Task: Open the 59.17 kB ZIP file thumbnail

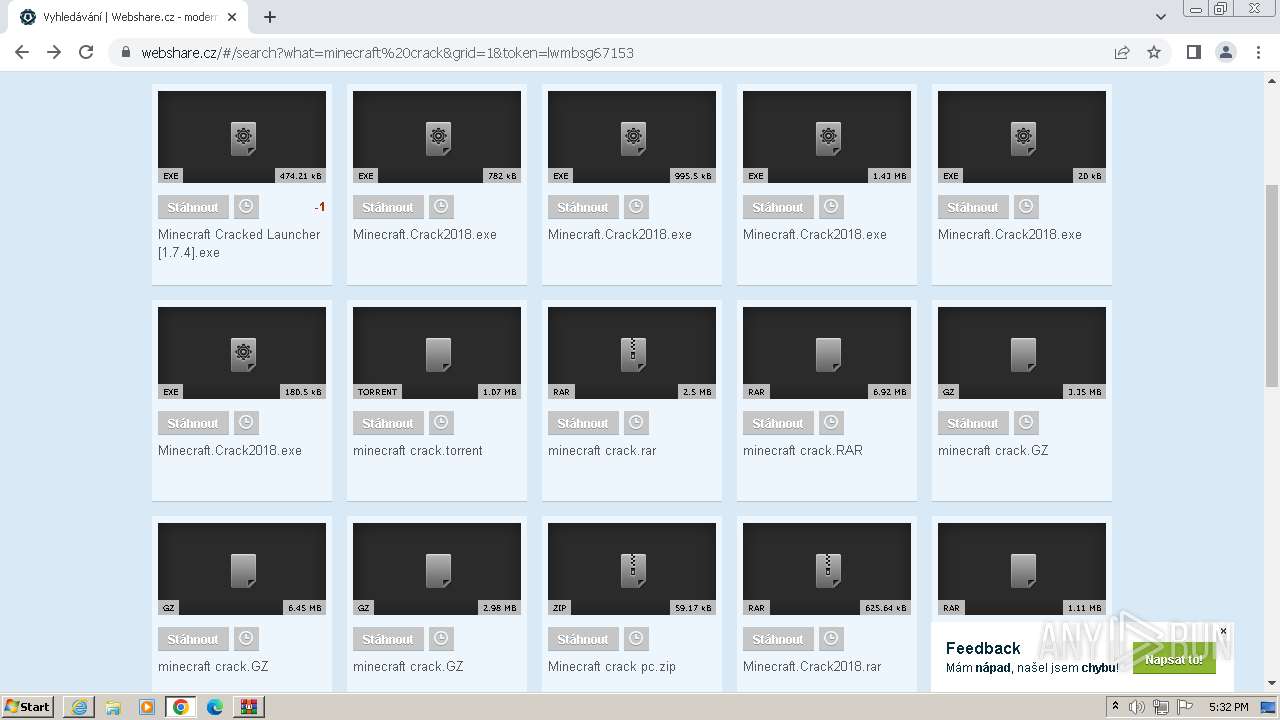Action: tap(632, 569)
